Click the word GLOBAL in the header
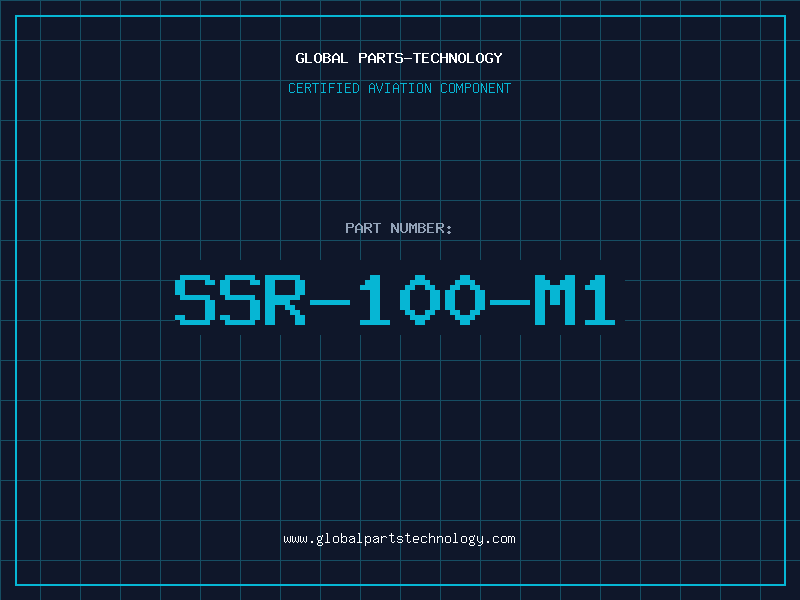Image resolution: width=800 pixels, height=600 pixels. click(x=321, y=58)
